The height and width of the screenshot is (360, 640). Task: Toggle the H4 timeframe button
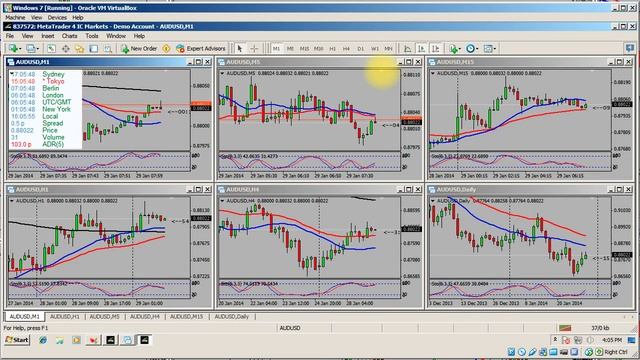347,49
